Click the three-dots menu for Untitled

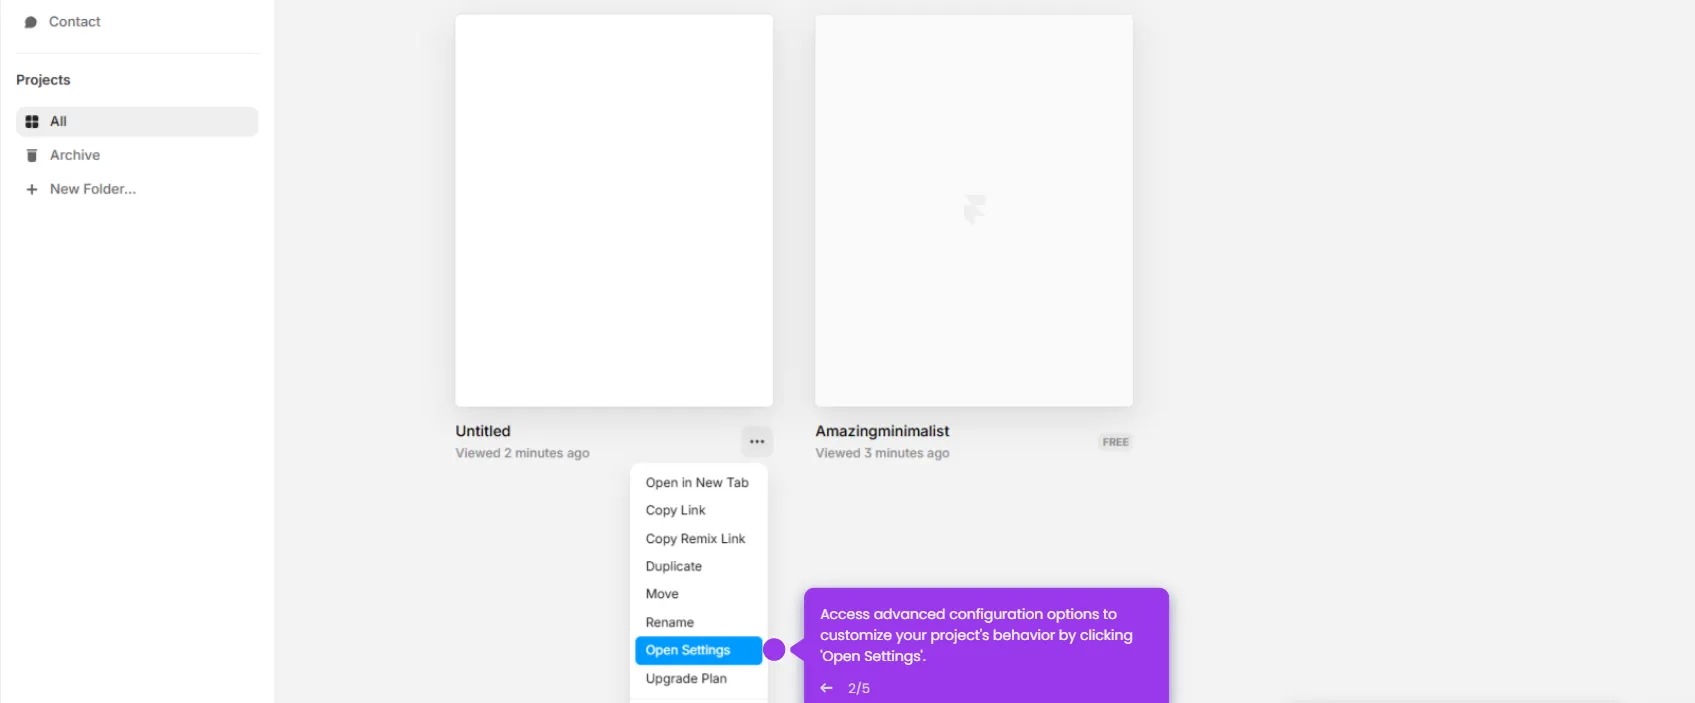757,441
